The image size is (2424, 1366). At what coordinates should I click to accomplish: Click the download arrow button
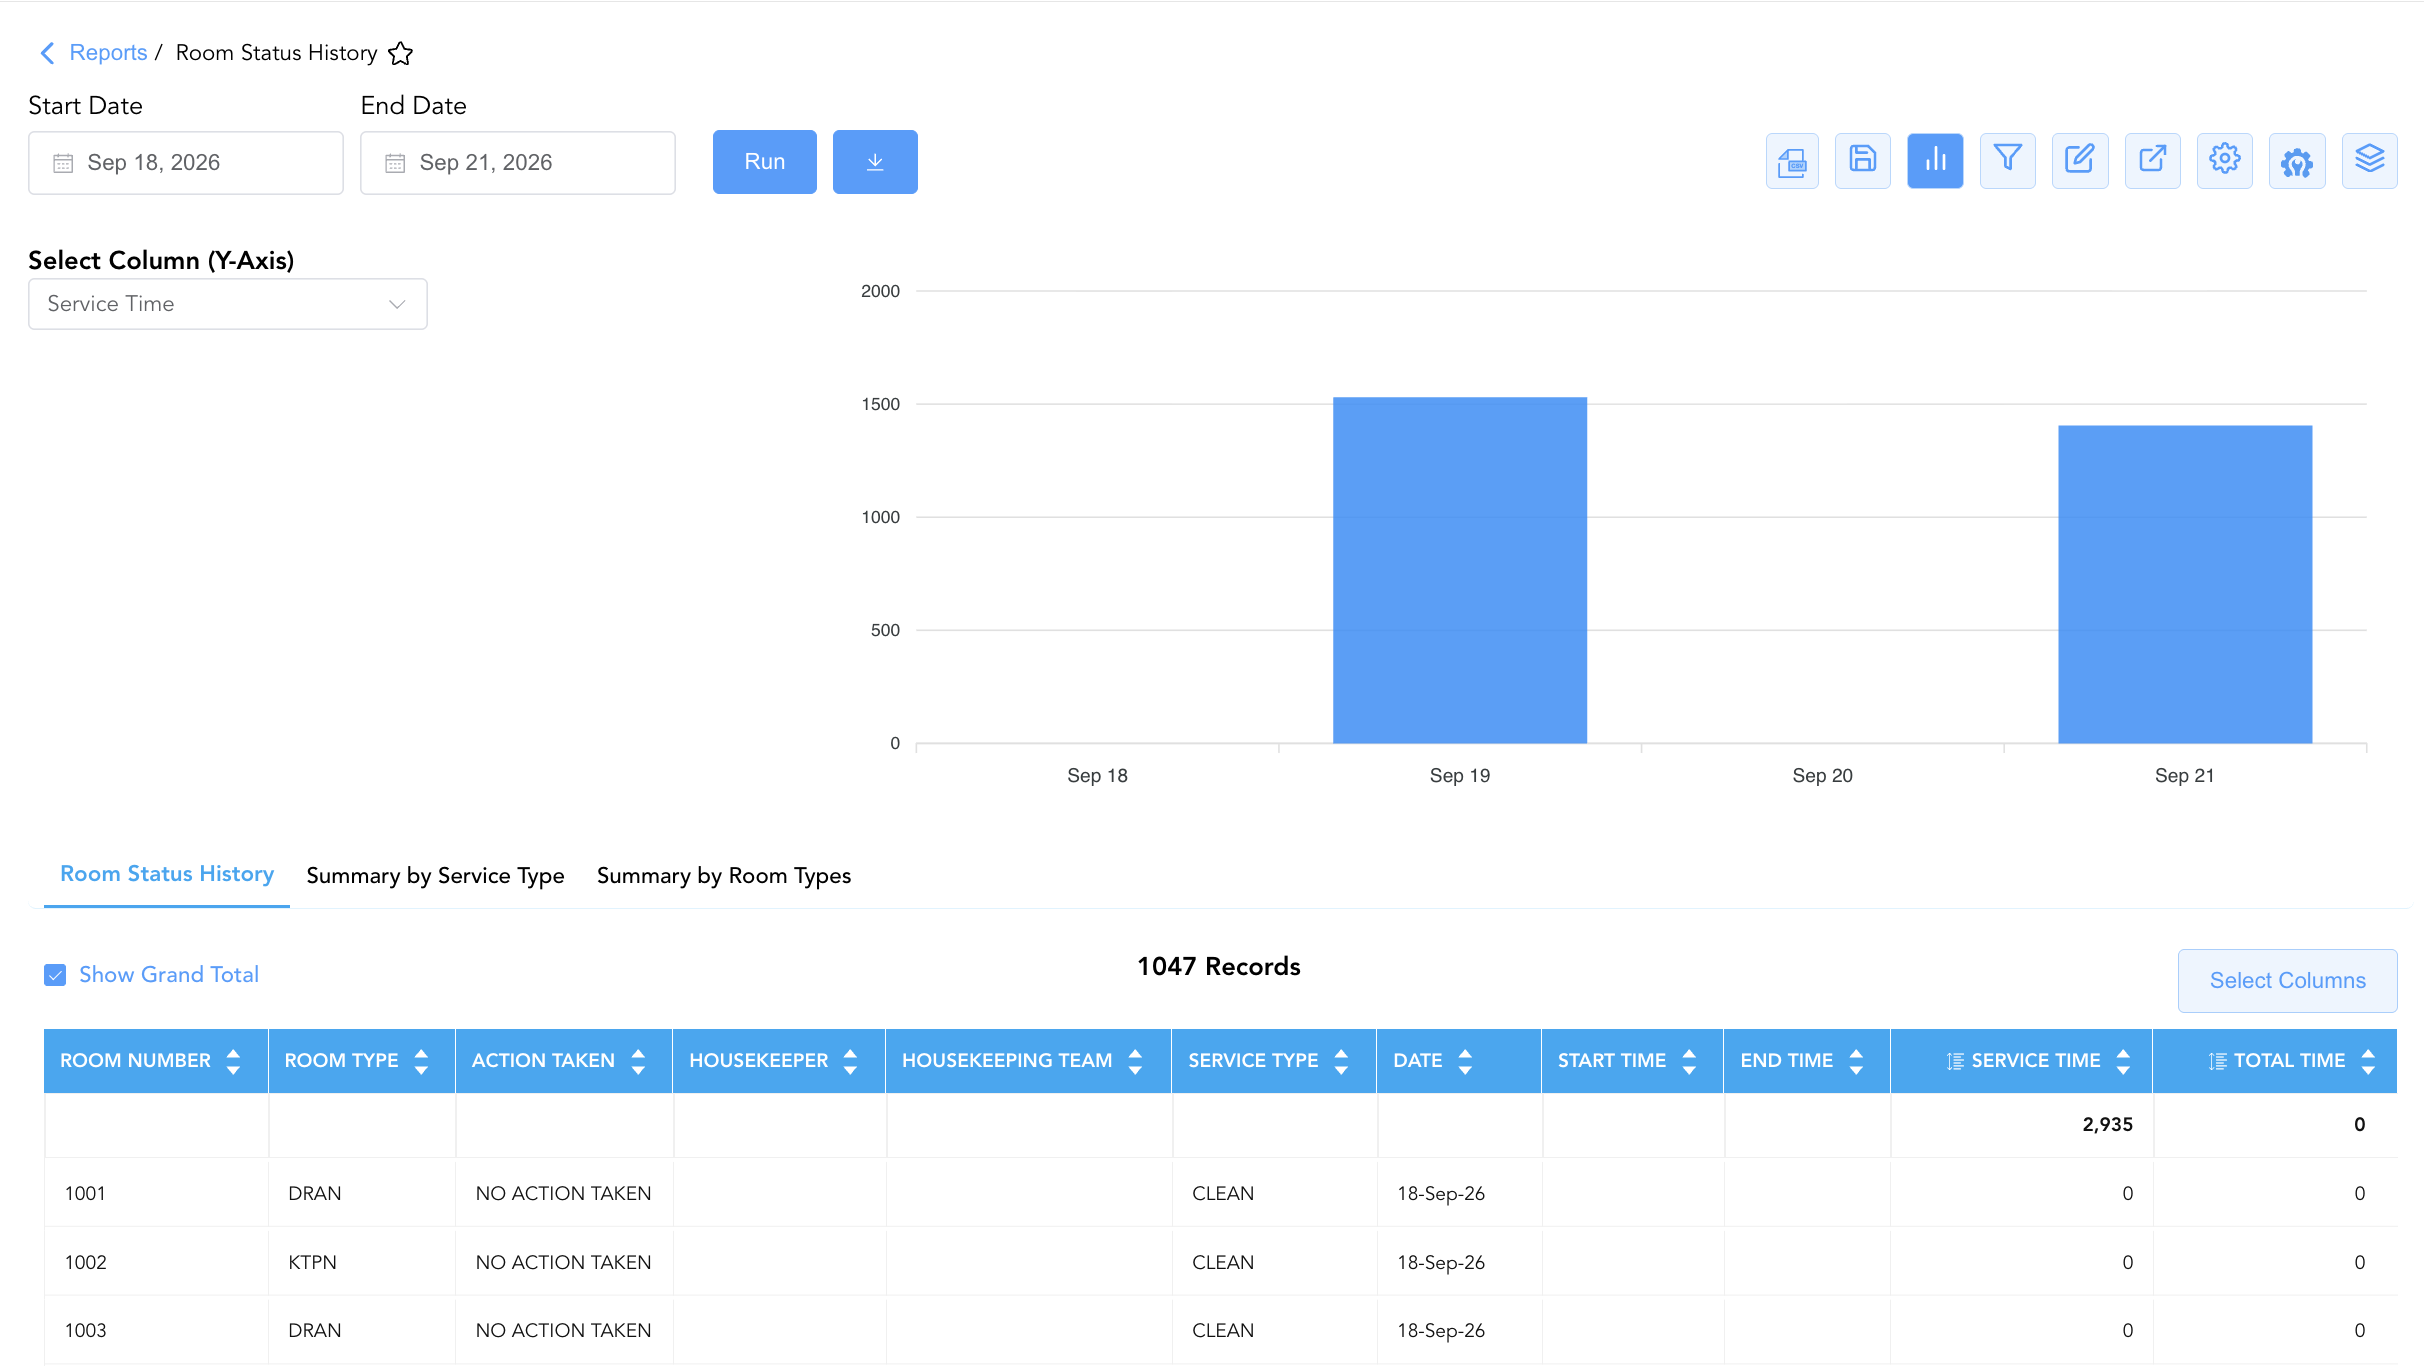point(875,162)
